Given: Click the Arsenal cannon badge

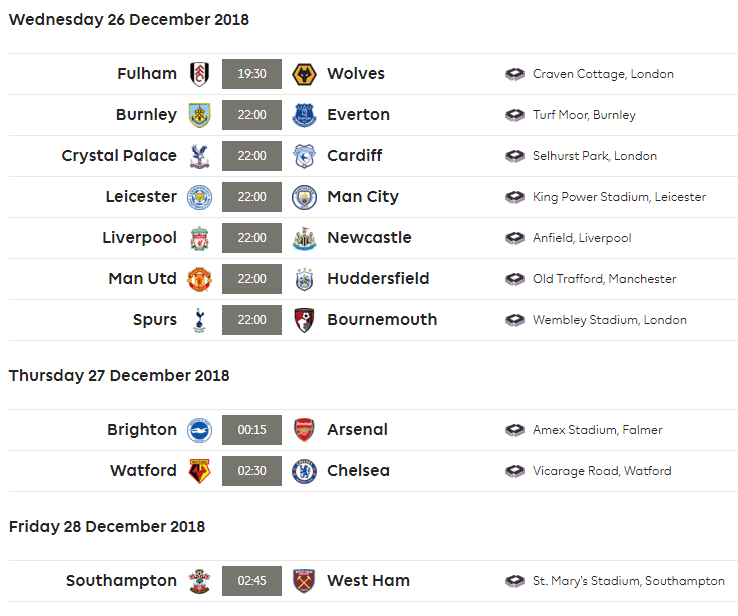Looking at the screenshot, I should point(304,430).
